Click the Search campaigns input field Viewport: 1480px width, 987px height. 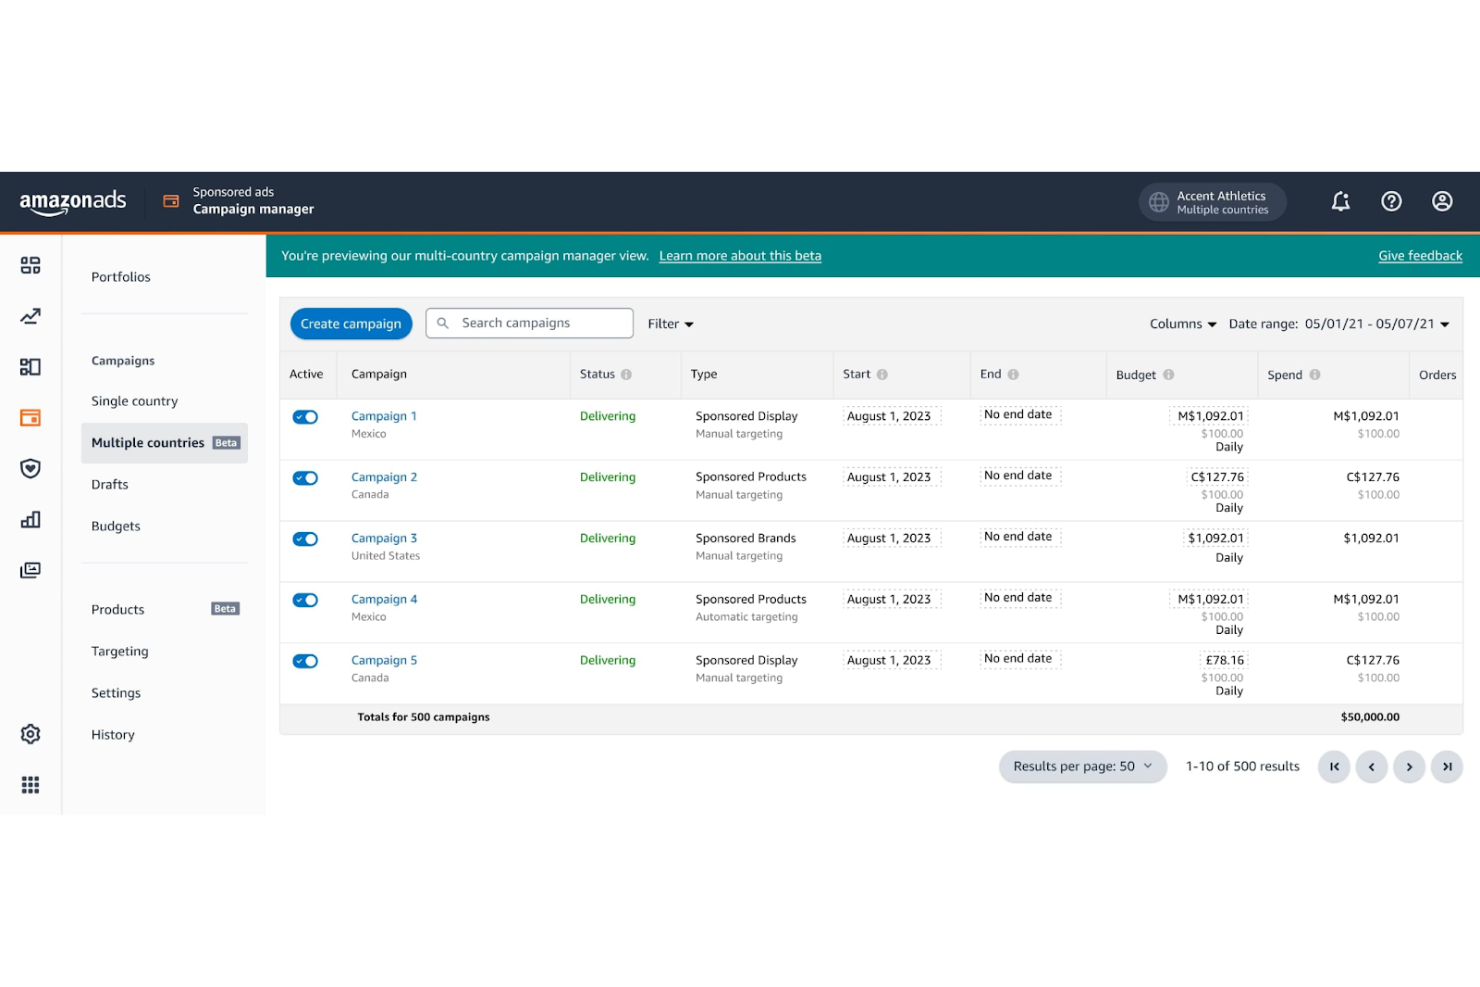coord(540,323)
